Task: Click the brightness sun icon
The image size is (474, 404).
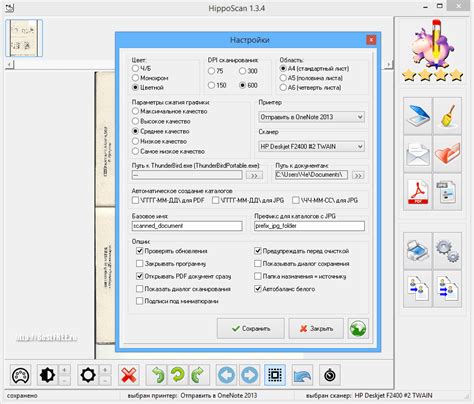Action: [88, 375]
